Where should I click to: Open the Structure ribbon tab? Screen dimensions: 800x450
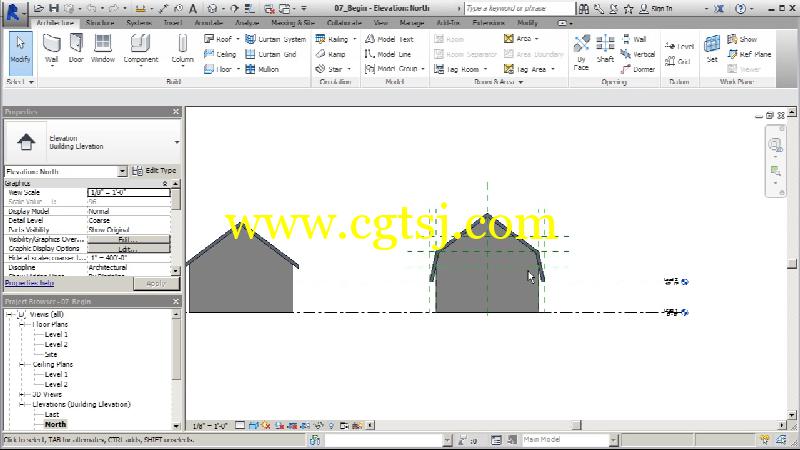click(99, 23)
